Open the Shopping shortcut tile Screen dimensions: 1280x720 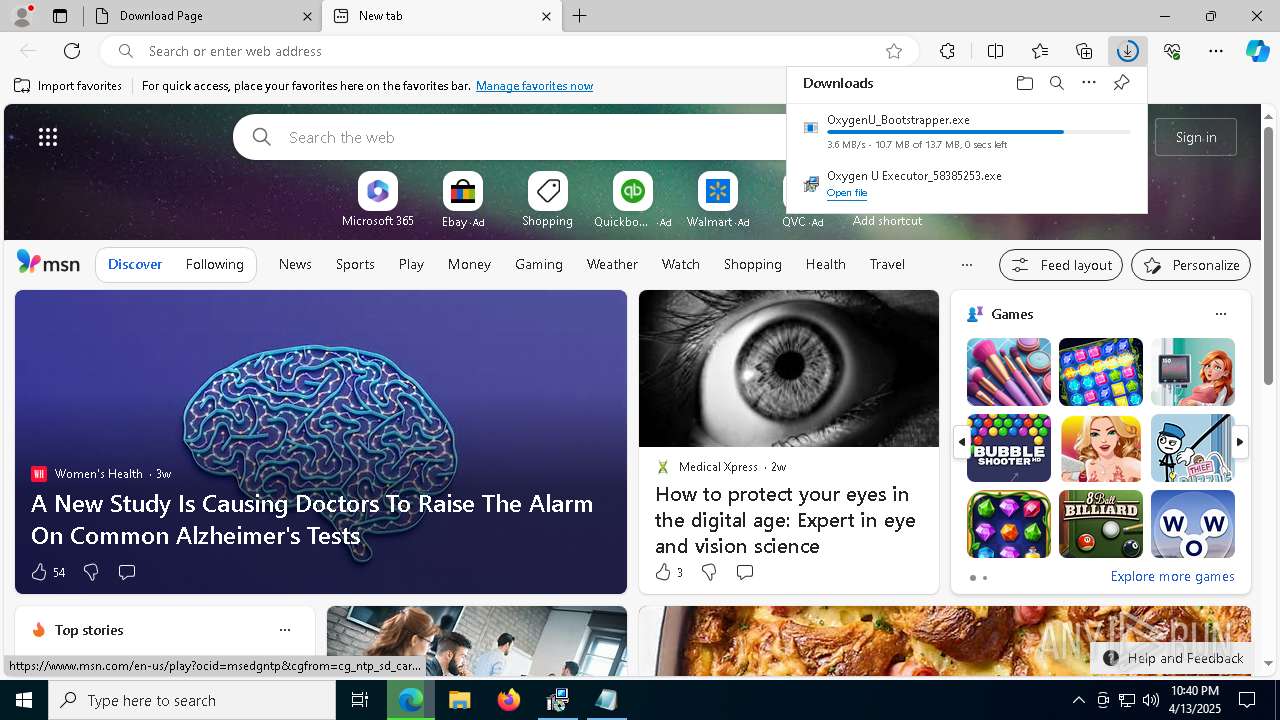(547, 200)
